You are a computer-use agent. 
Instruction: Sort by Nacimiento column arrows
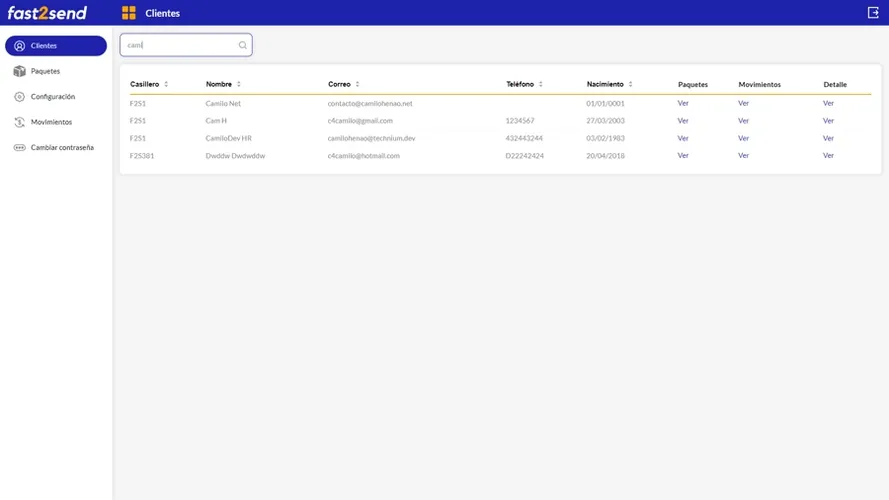(630, 84)
